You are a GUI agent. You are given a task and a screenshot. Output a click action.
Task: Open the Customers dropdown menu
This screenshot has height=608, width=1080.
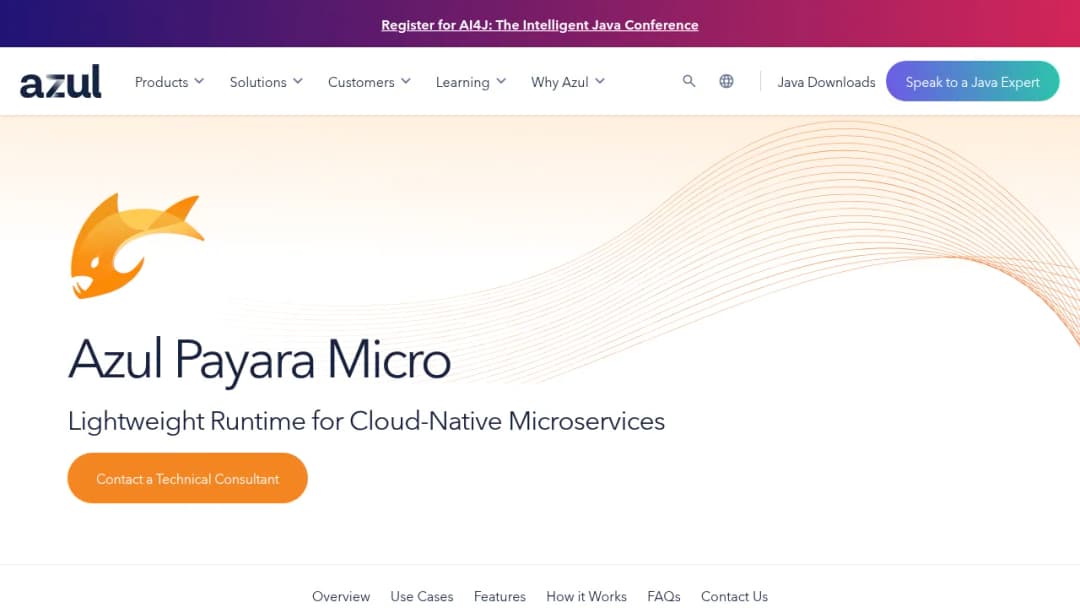click(x=369, y=82)
